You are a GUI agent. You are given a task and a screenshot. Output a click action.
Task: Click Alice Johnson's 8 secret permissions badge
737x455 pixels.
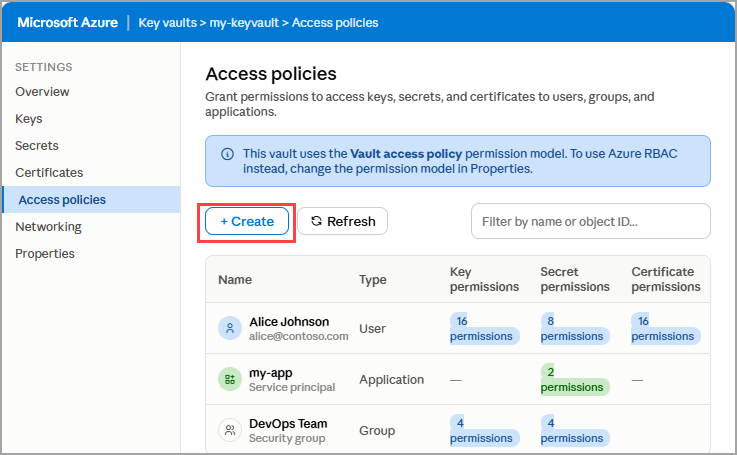575,329
